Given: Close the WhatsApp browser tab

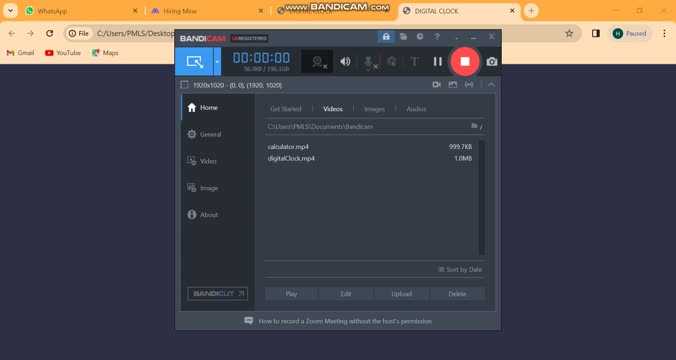Looking at the screenshot, I should point(135,11).
